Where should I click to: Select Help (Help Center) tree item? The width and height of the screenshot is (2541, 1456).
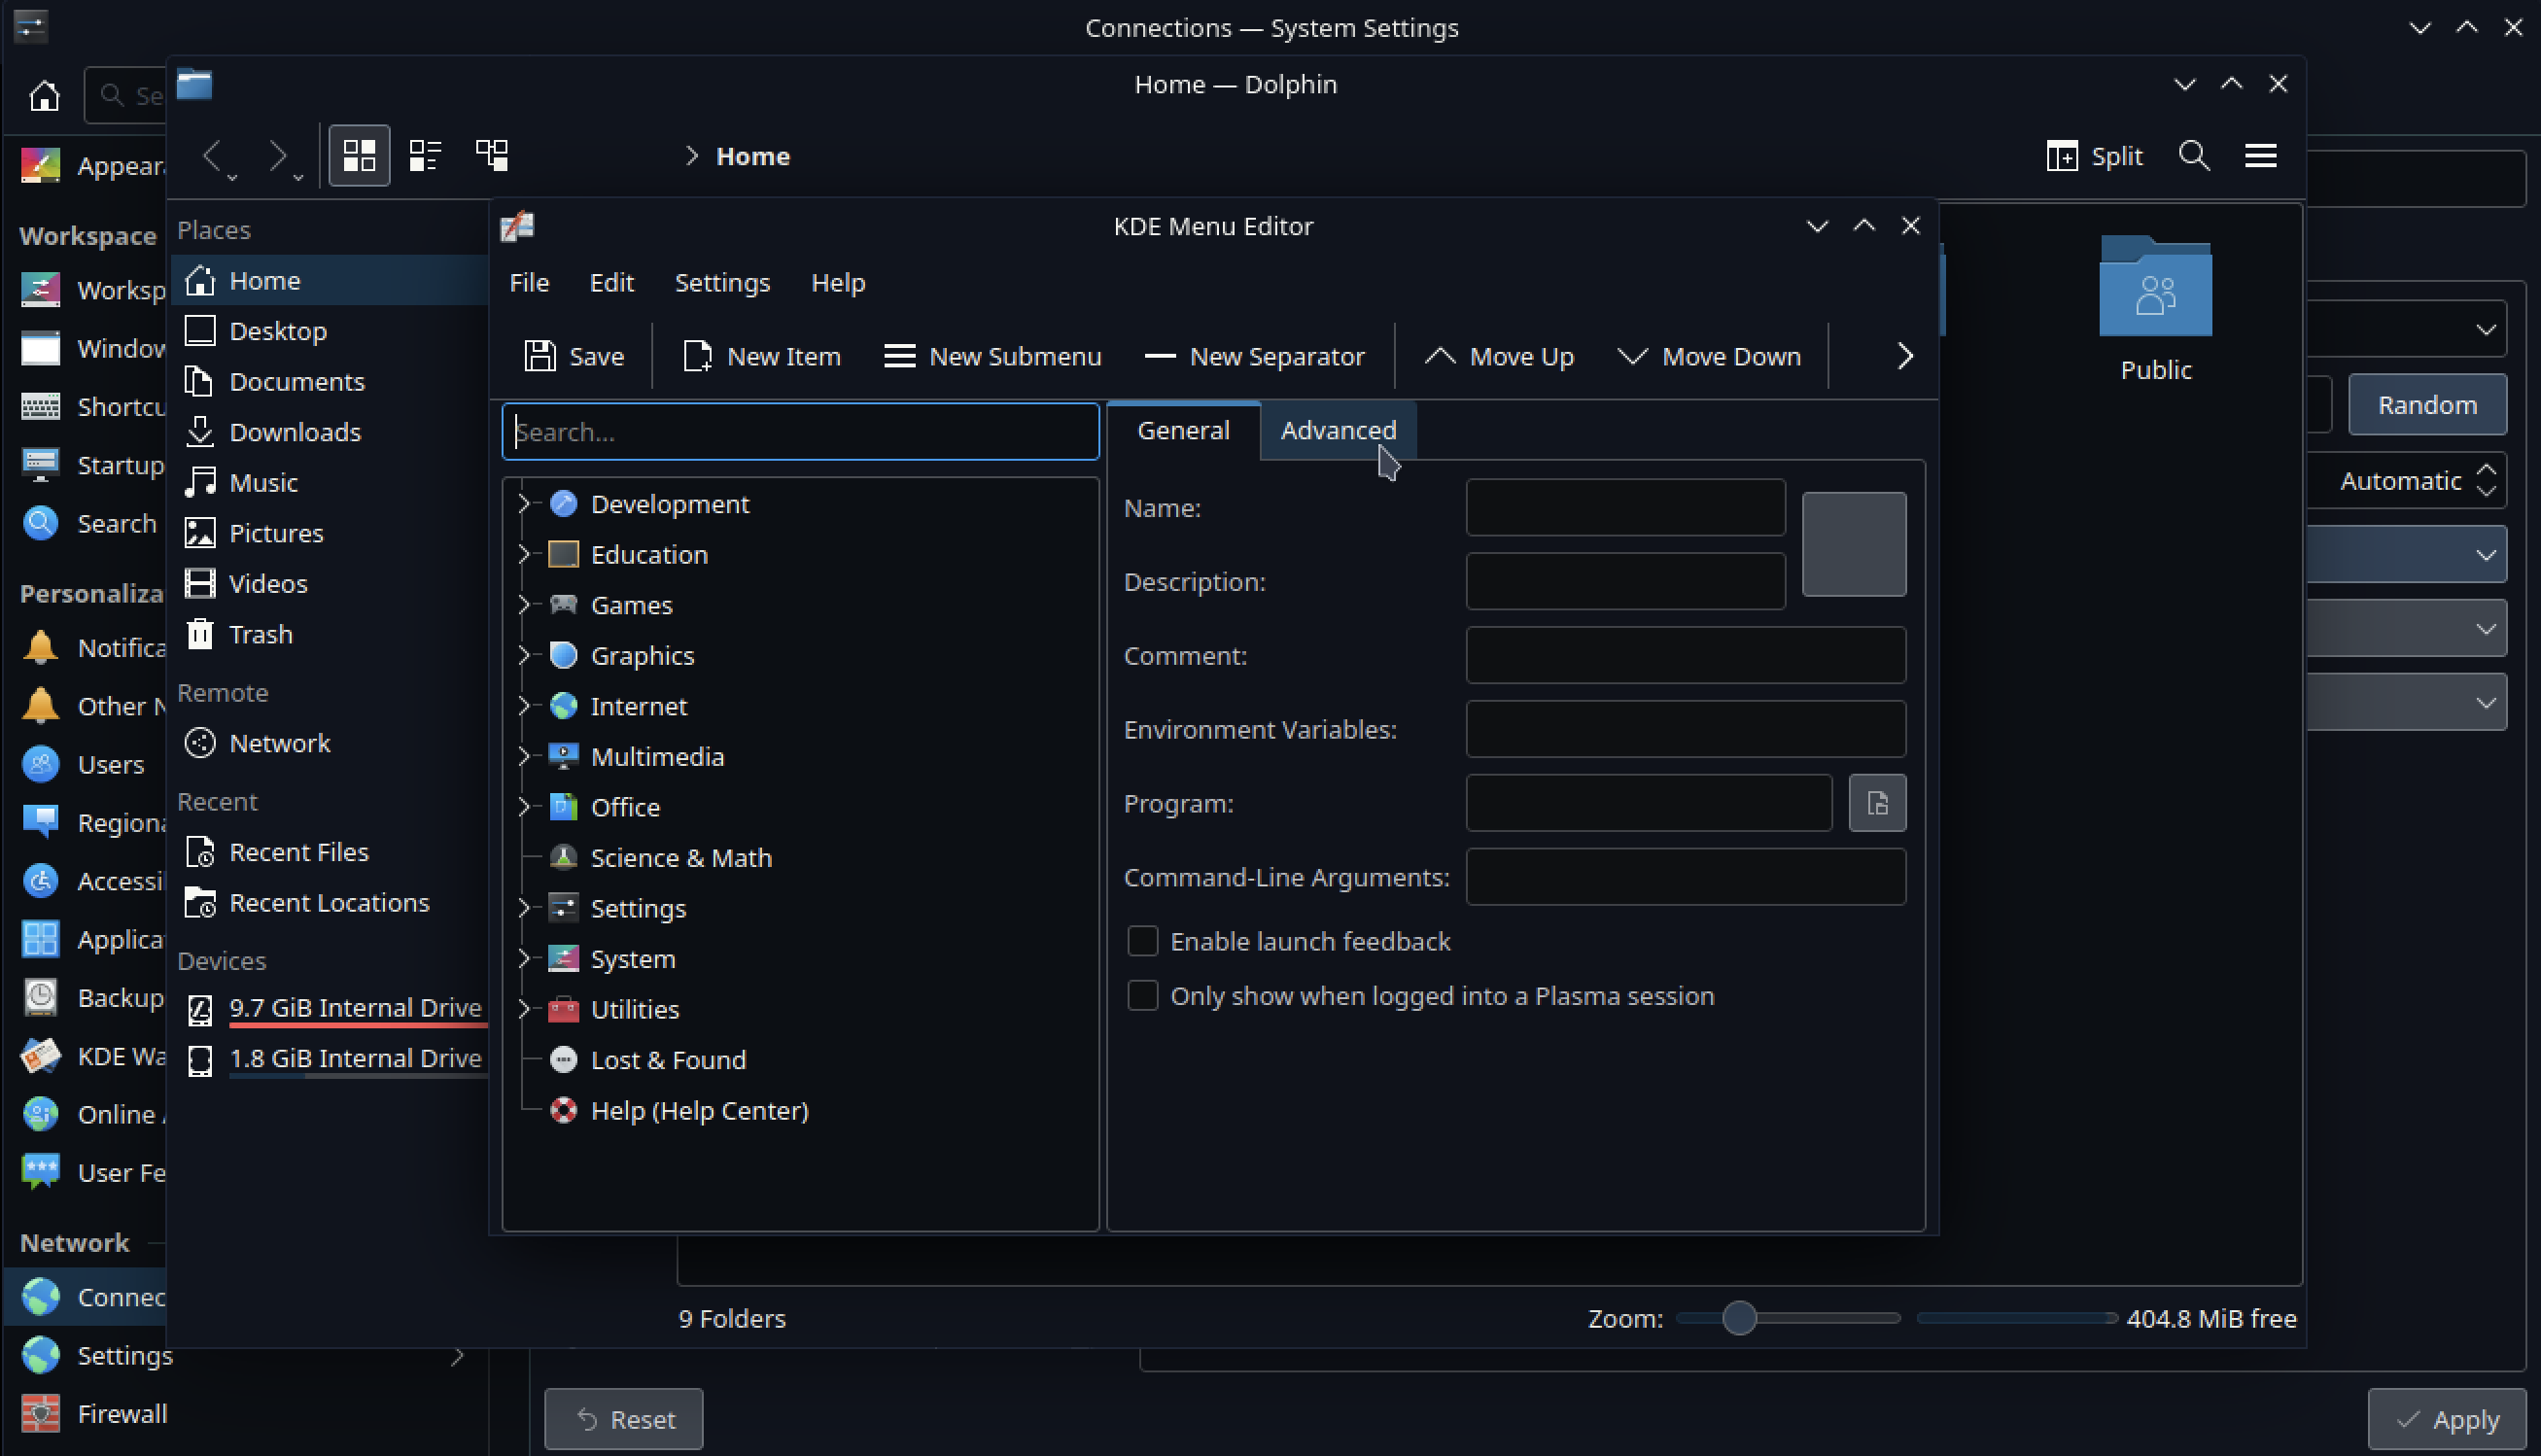click(698, 1111)
